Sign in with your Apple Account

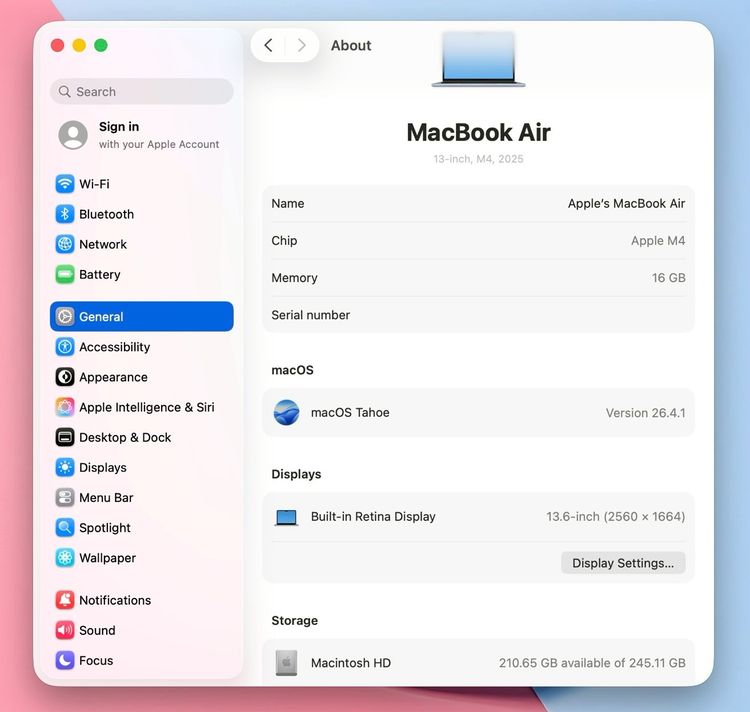[x=142, y=135]
